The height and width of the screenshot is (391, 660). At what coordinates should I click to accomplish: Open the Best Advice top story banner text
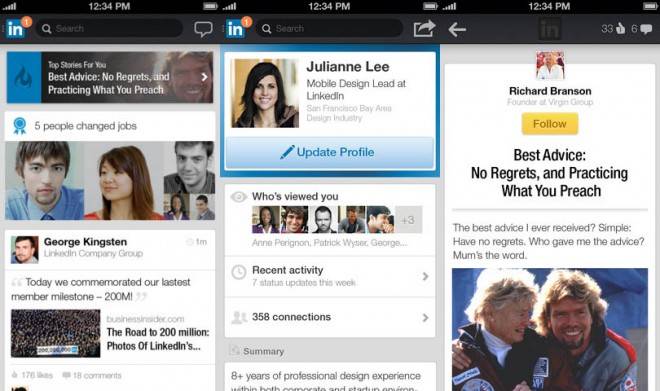[109, 83]
